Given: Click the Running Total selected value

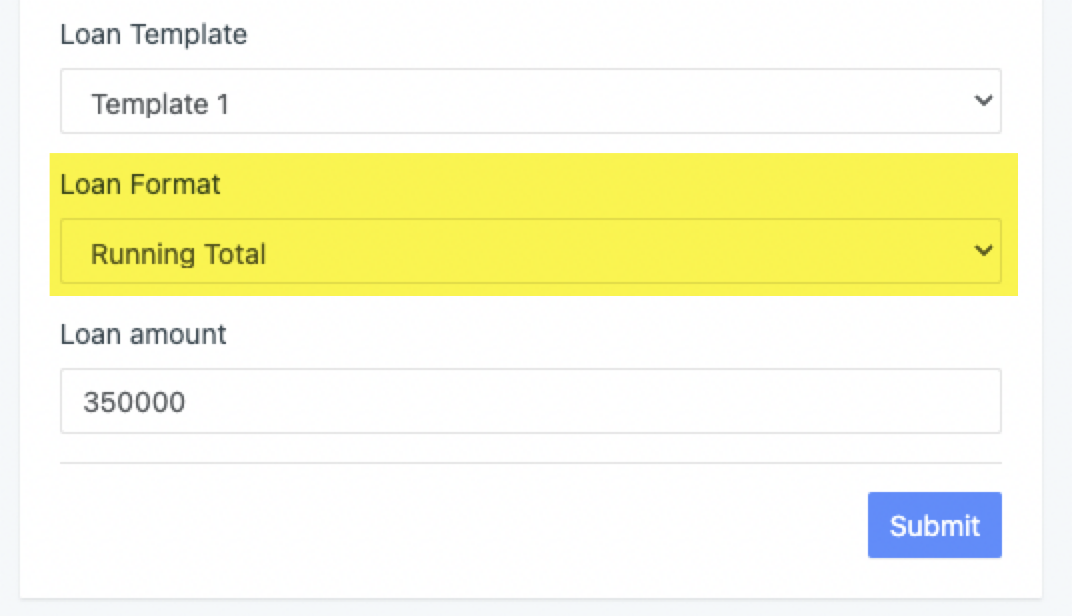Looking at the screenshot, I should [178, 254].
